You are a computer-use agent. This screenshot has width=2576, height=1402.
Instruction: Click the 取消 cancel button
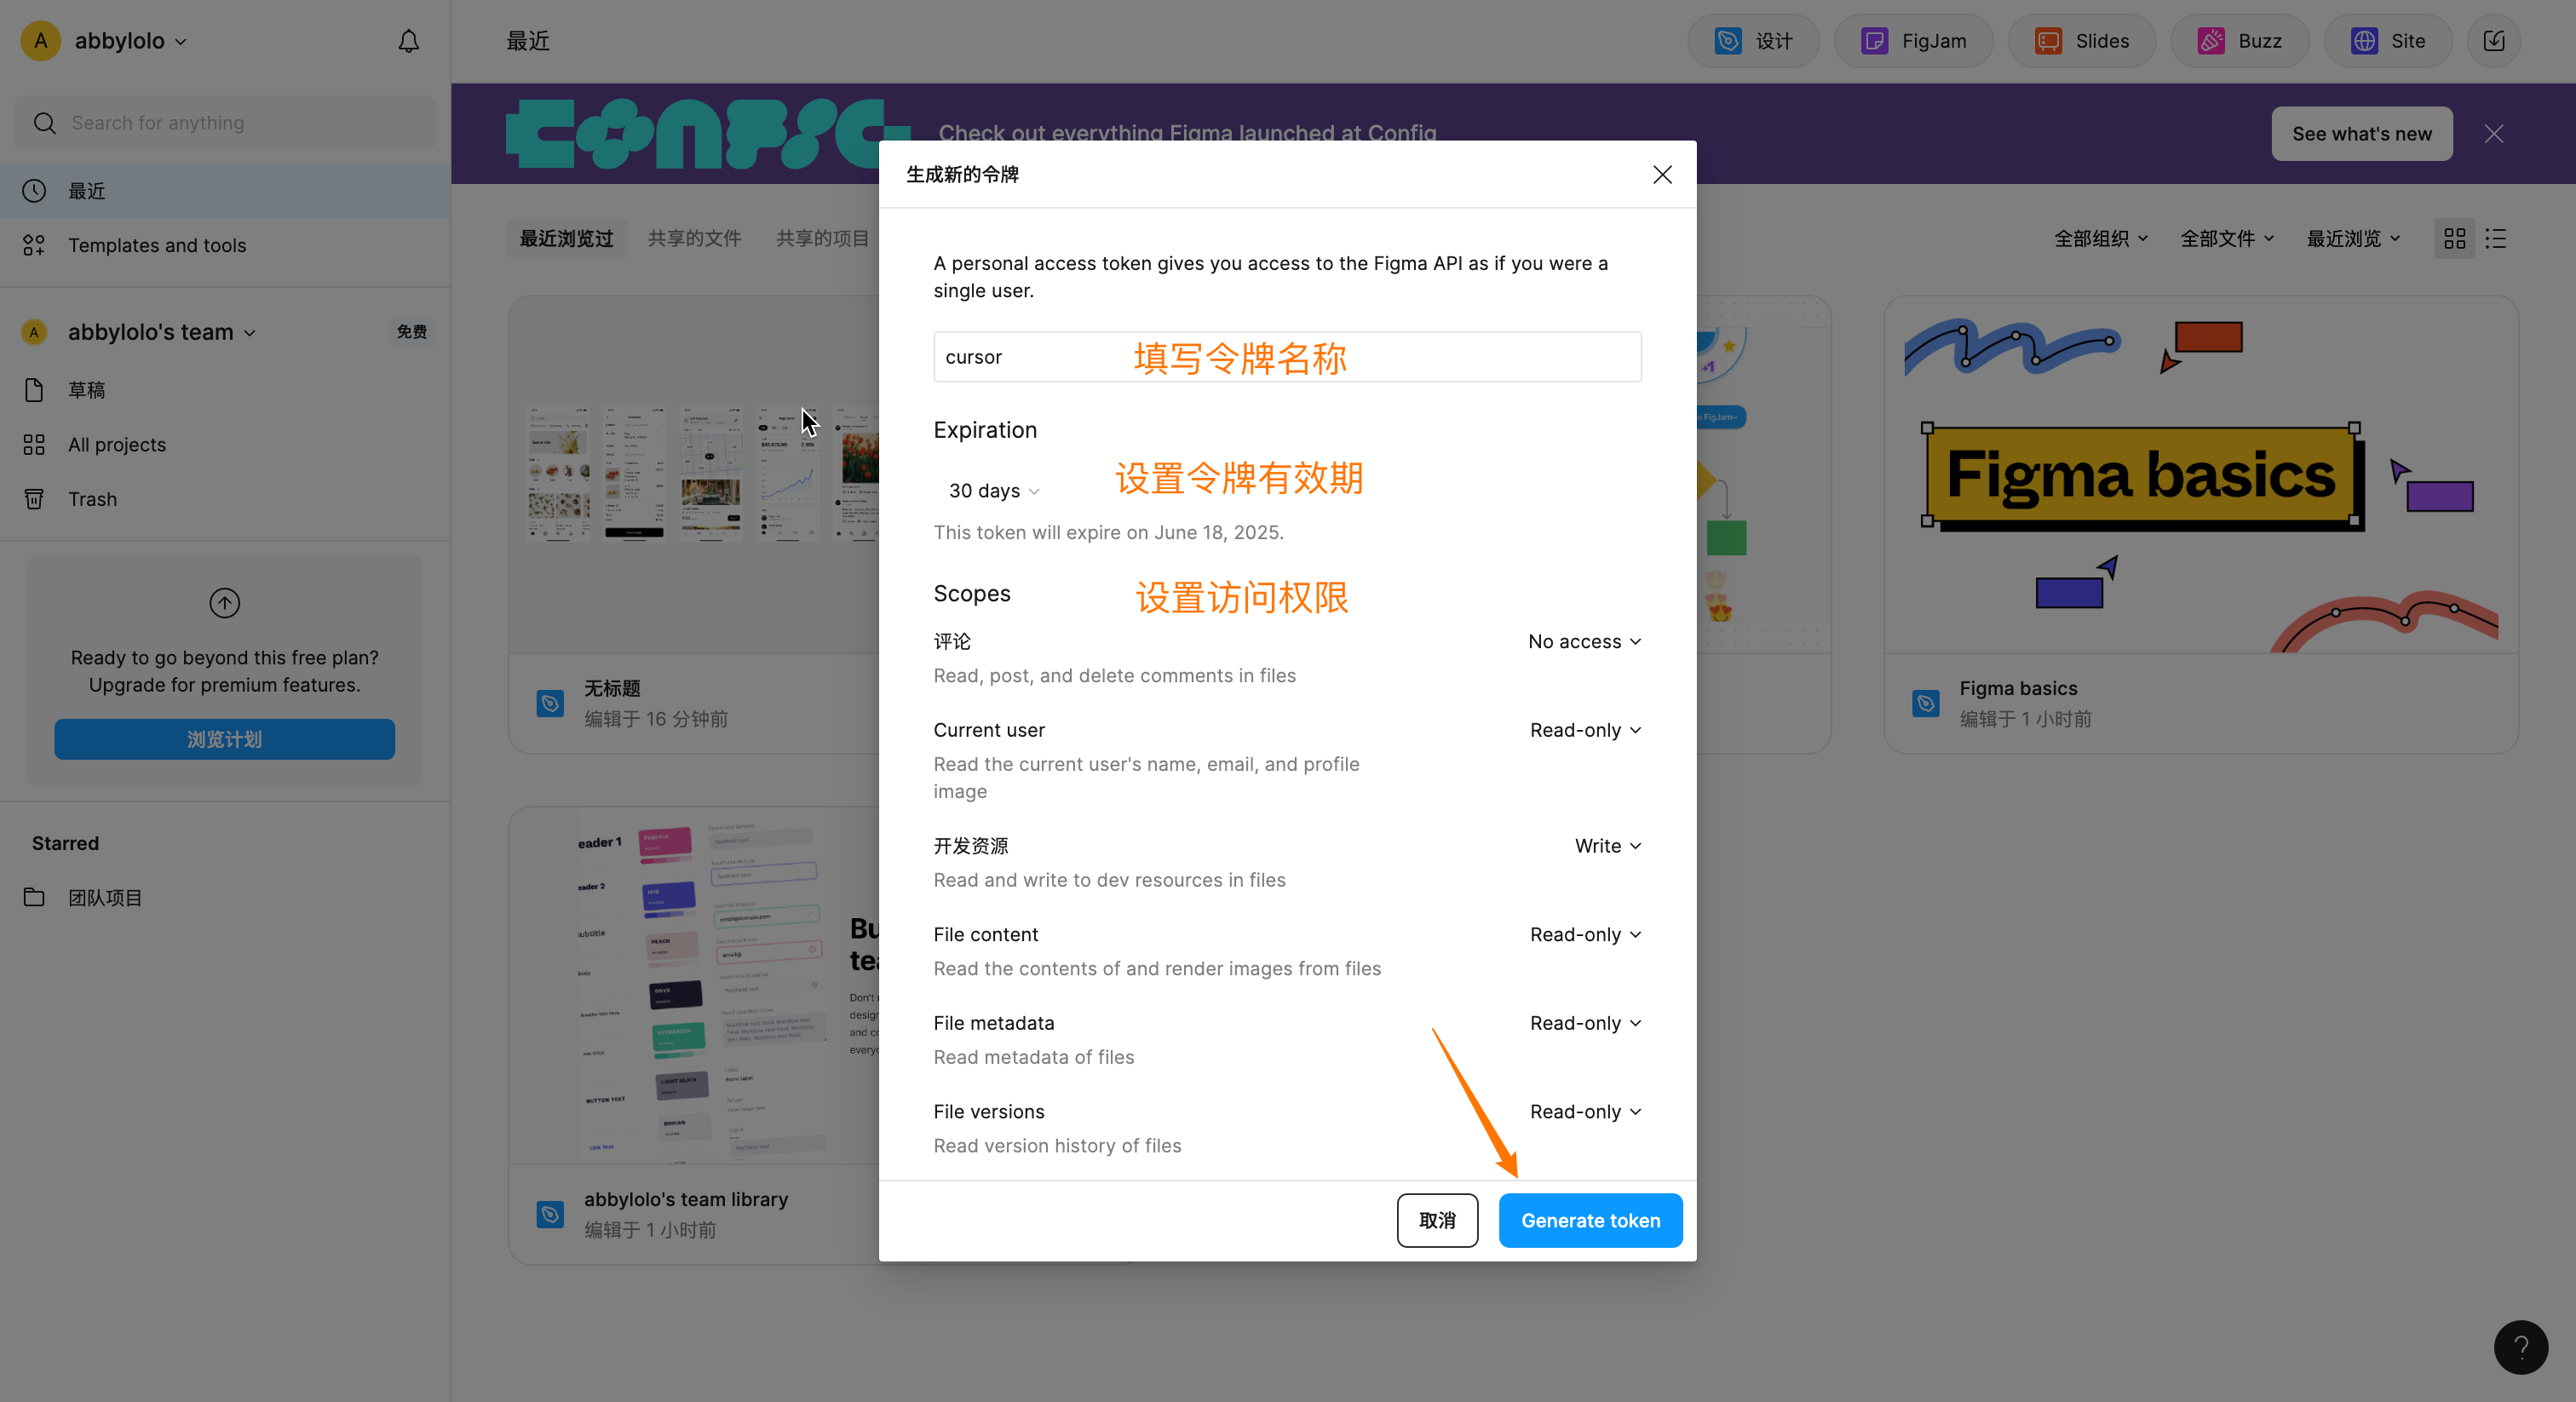(1437, 1220)
